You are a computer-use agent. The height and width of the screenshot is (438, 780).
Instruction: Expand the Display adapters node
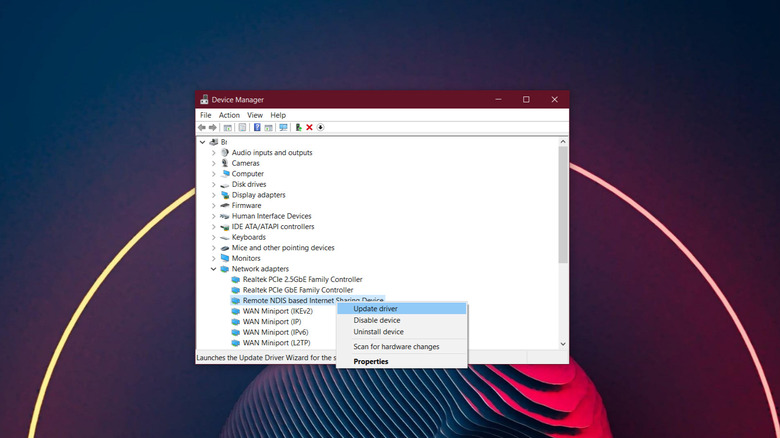click(x=213, y=195)
